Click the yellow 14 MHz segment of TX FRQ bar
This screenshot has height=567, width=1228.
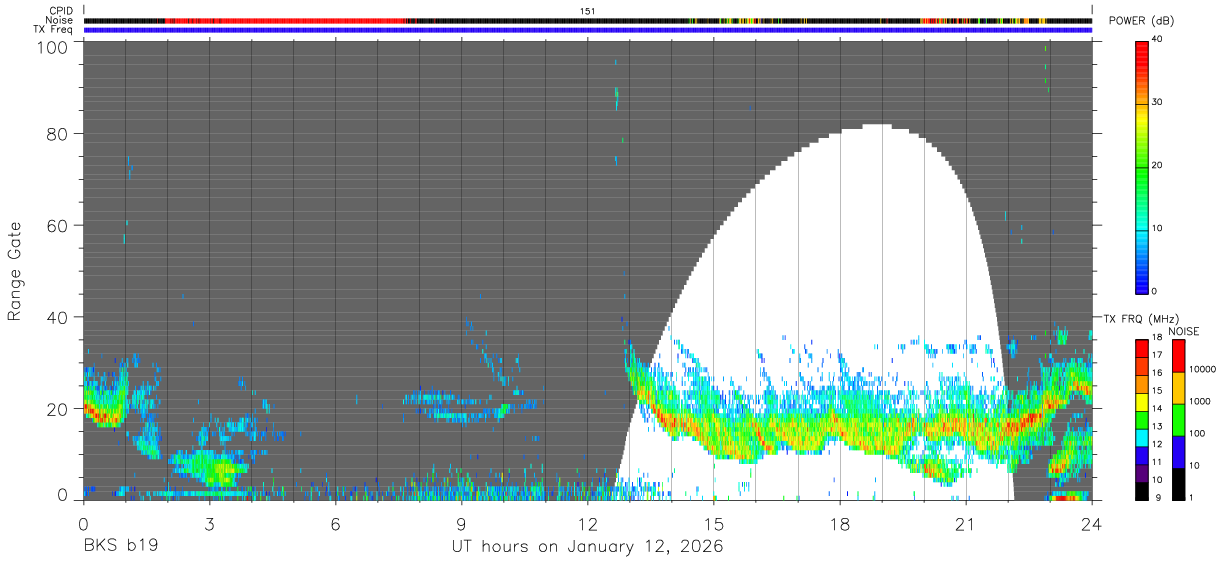pyautogui.click(x=1141, y=402)
